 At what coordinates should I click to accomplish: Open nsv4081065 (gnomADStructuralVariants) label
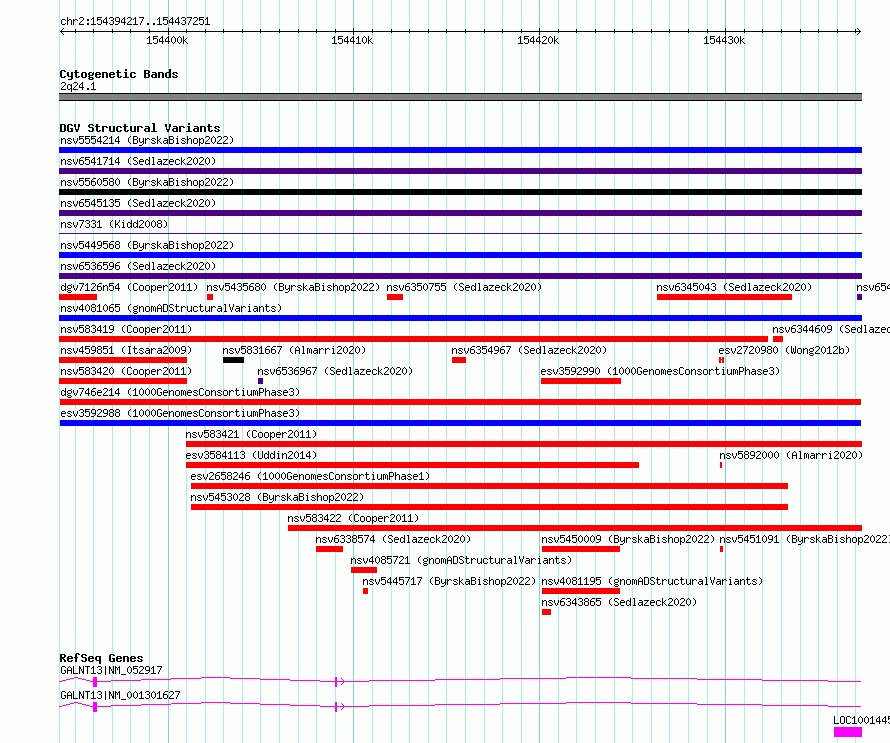(x=171, y=308)
